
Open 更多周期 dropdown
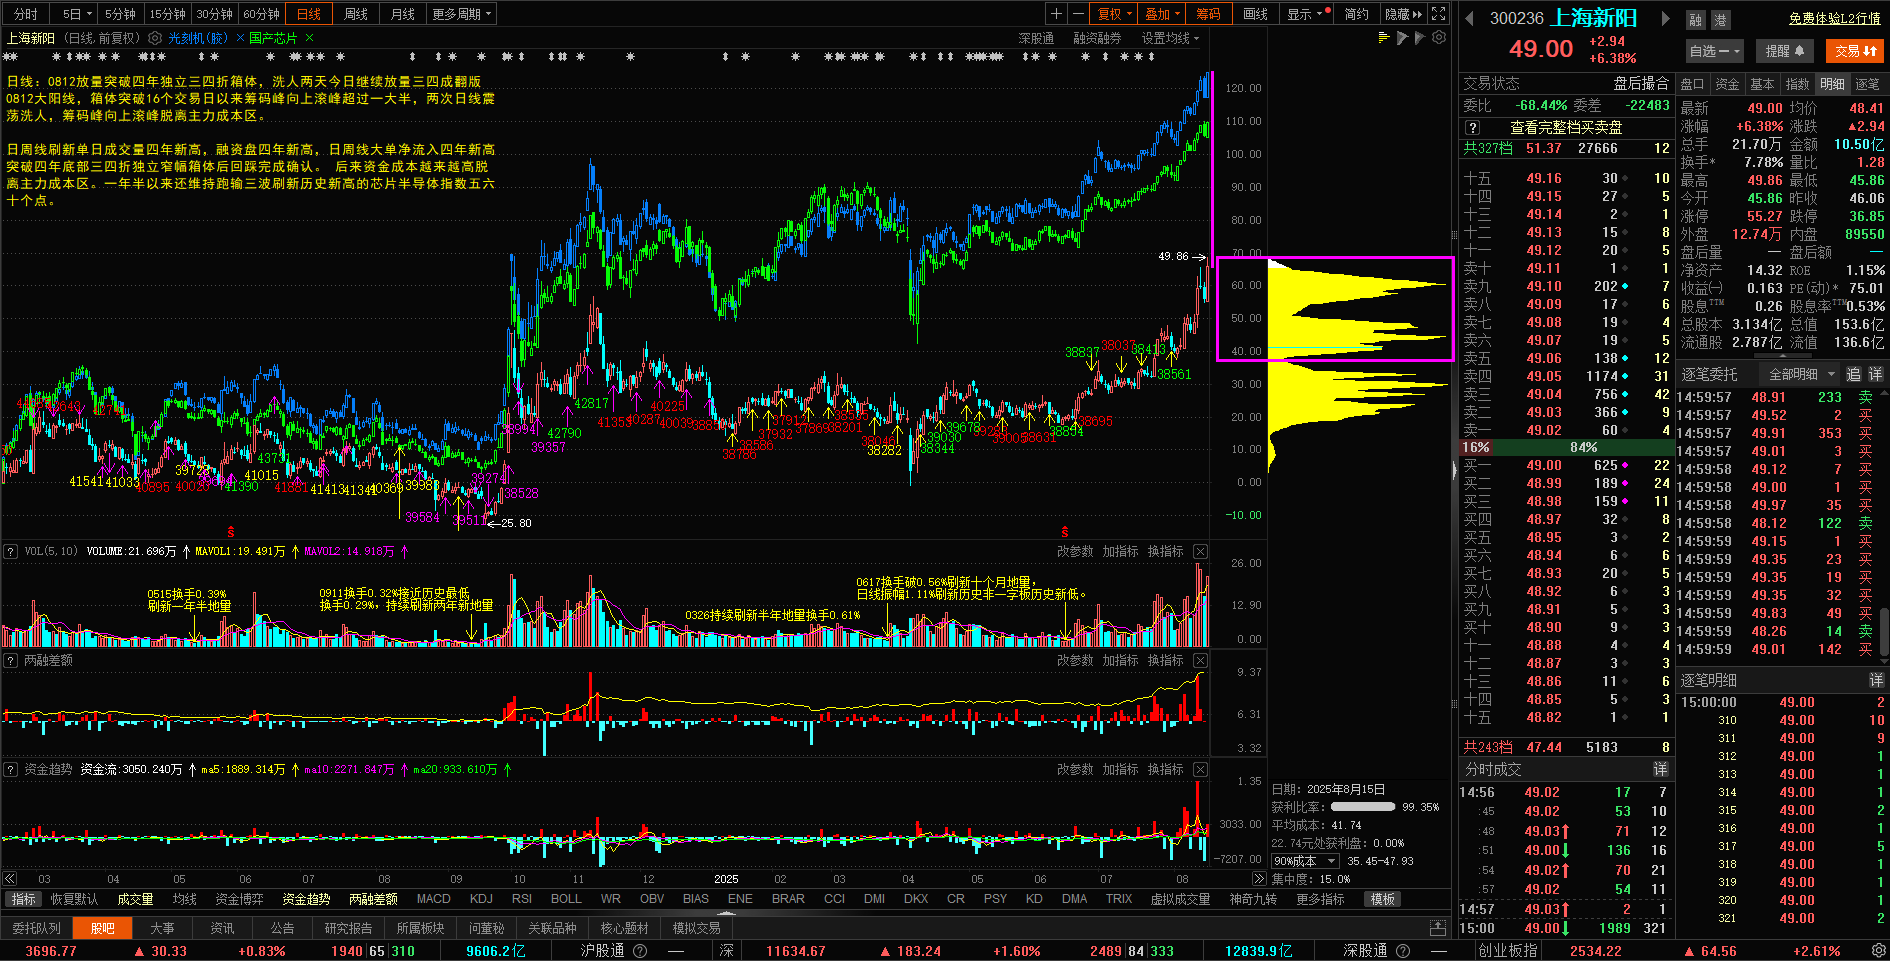[x=462, y=14]
